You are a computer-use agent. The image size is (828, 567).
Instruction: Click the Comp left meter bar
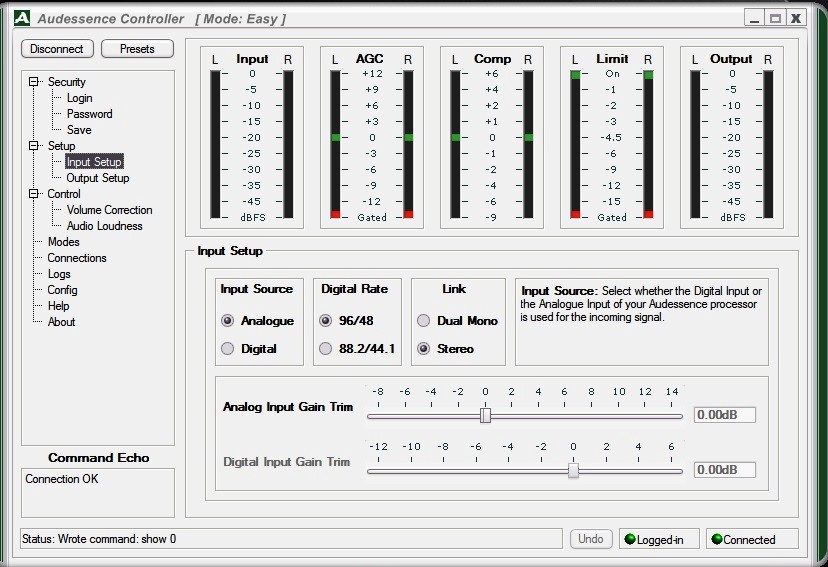455,144
